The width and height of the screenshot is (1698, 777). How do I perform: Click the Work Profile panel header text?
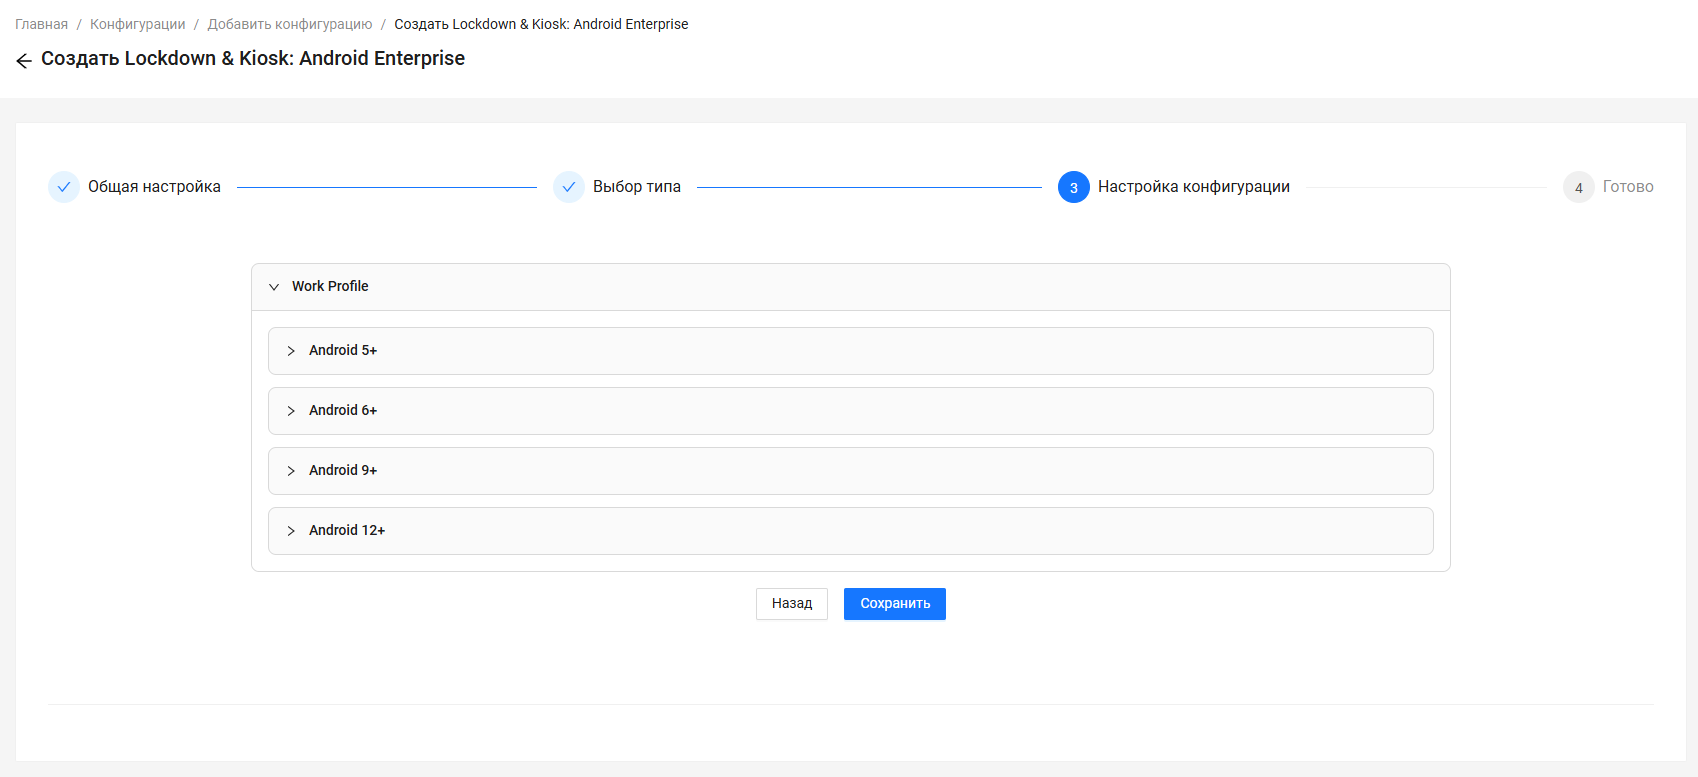(330, 287)
